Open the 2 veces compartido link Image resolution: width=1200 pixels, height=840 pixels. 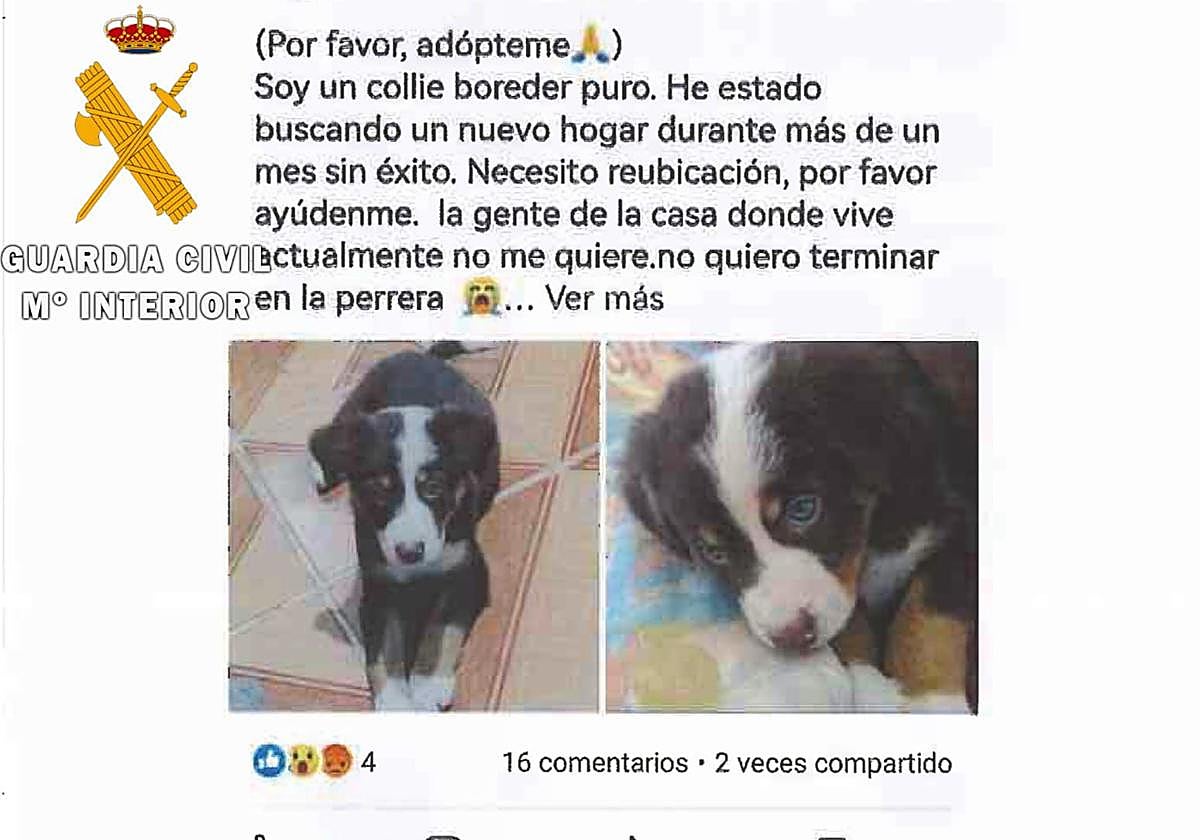point(833,763)
